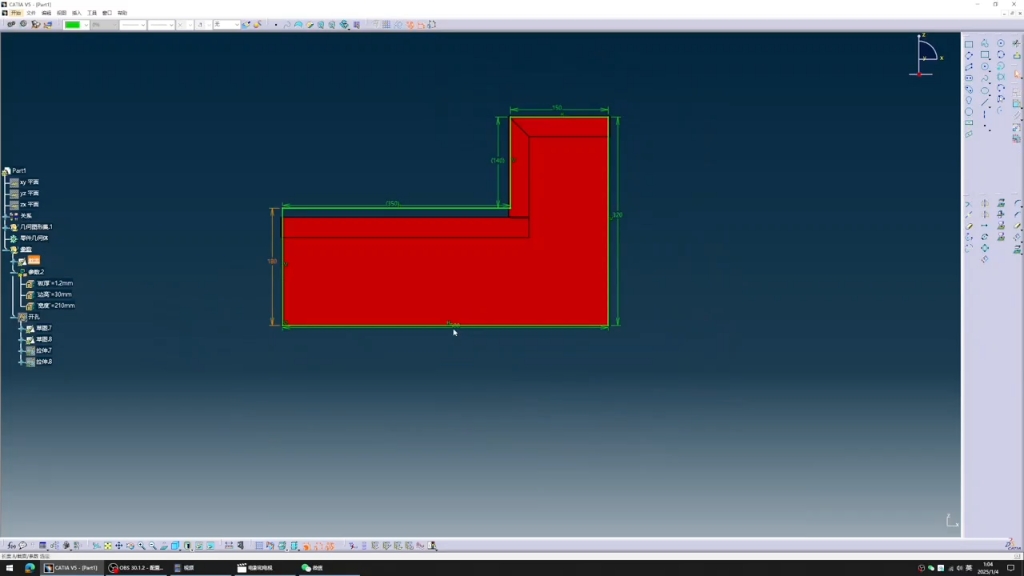The image size is (1024, 576).
Task: Open the 开始 (Start) menu
Action: (x=16, y=13)
